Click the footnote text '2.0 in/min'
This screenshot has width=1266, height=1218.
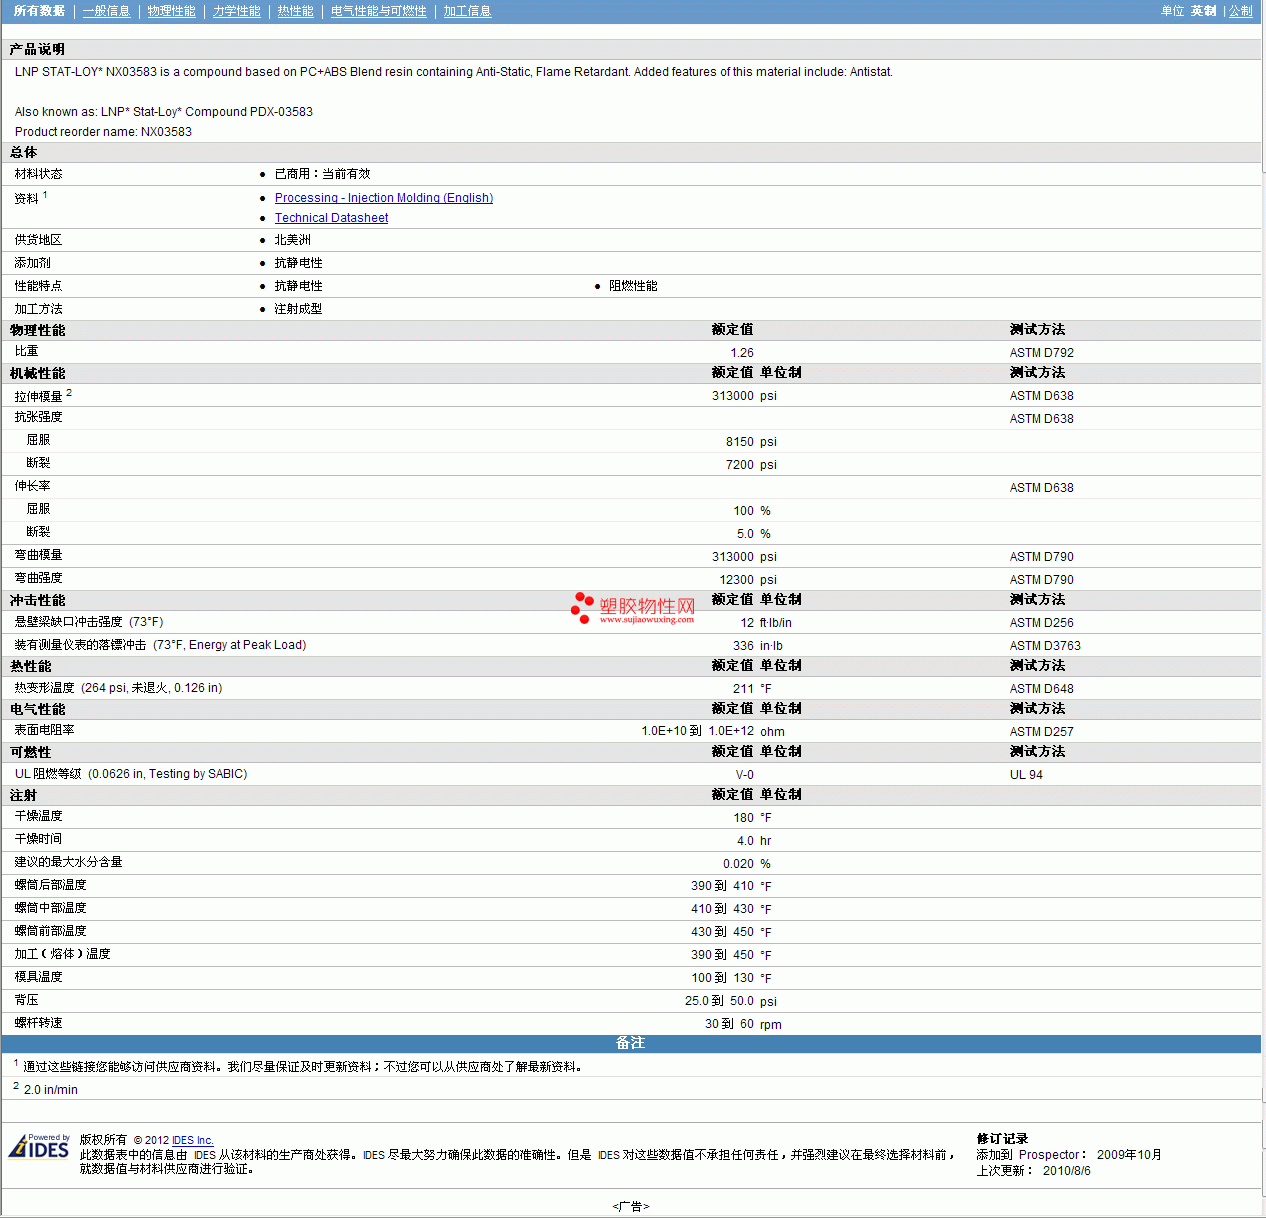tap(51, 1090)
